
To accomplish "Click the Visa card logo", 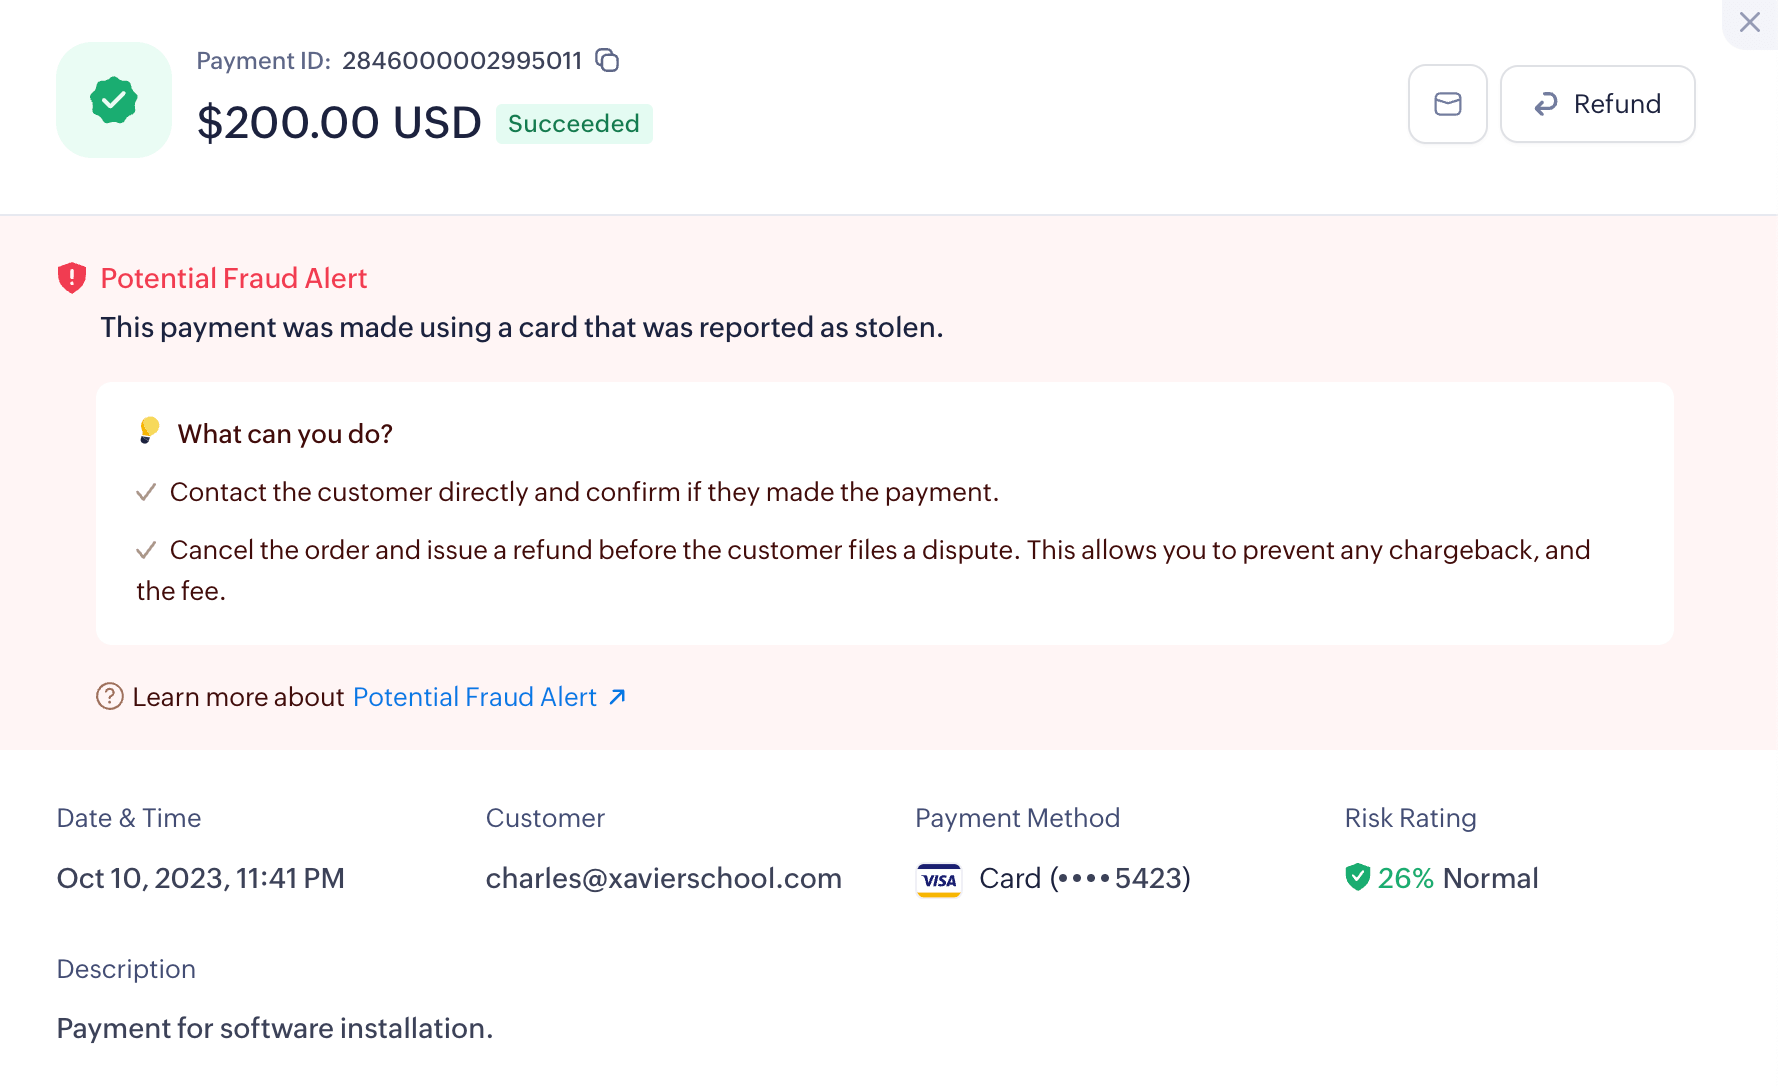I will point(938,879).
